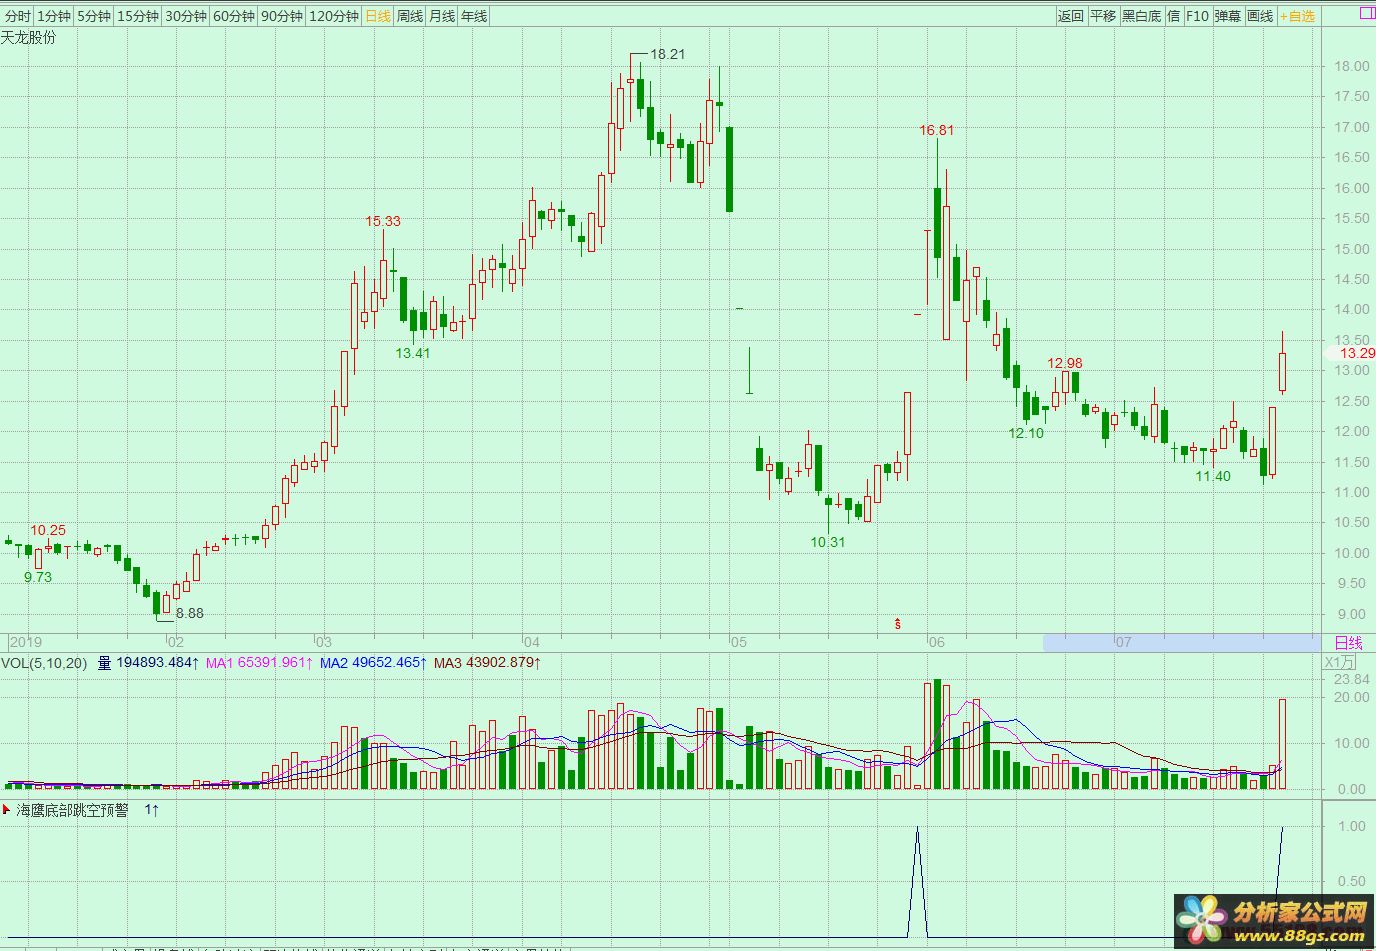Click the purple window icon top-right
The height and width of the screenshot is (951, 1376).
1366,14
